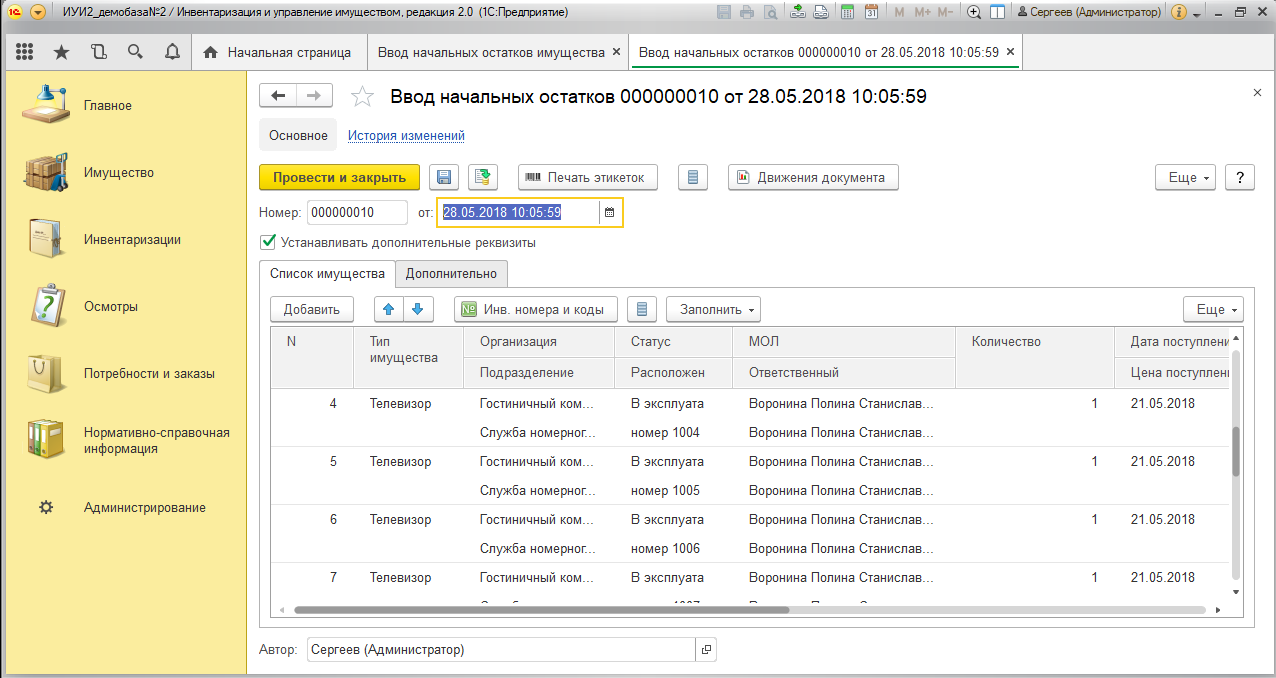Open help with the question mark button

pyautogui.click(x=1240, y=177)
